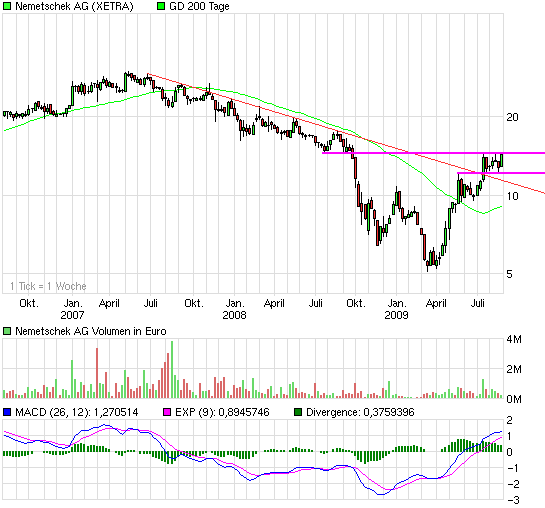545x508 pixels.
Task: Click the '2007' year label
Action: 72,315
